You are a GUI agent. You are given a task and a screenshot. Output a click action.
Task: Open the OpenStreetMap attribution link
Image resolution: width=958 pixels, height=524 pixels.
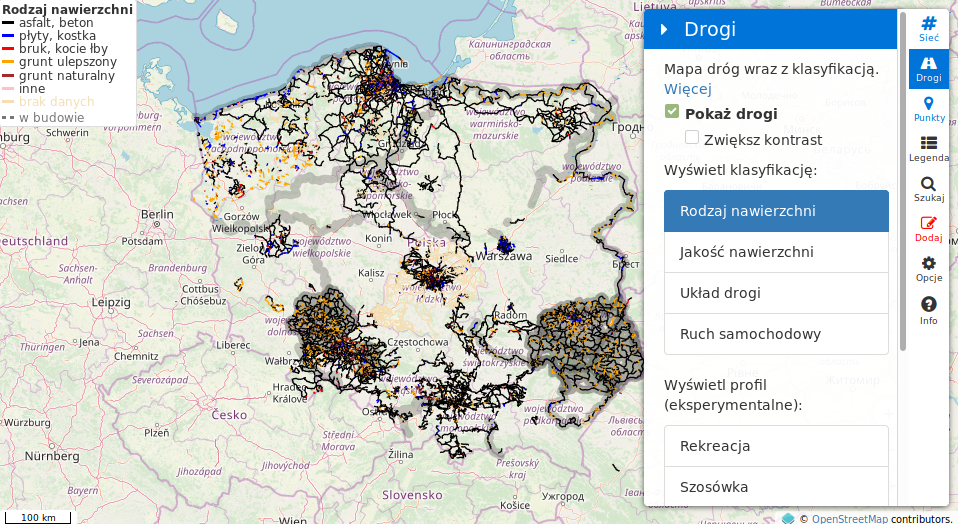point(849,518)
